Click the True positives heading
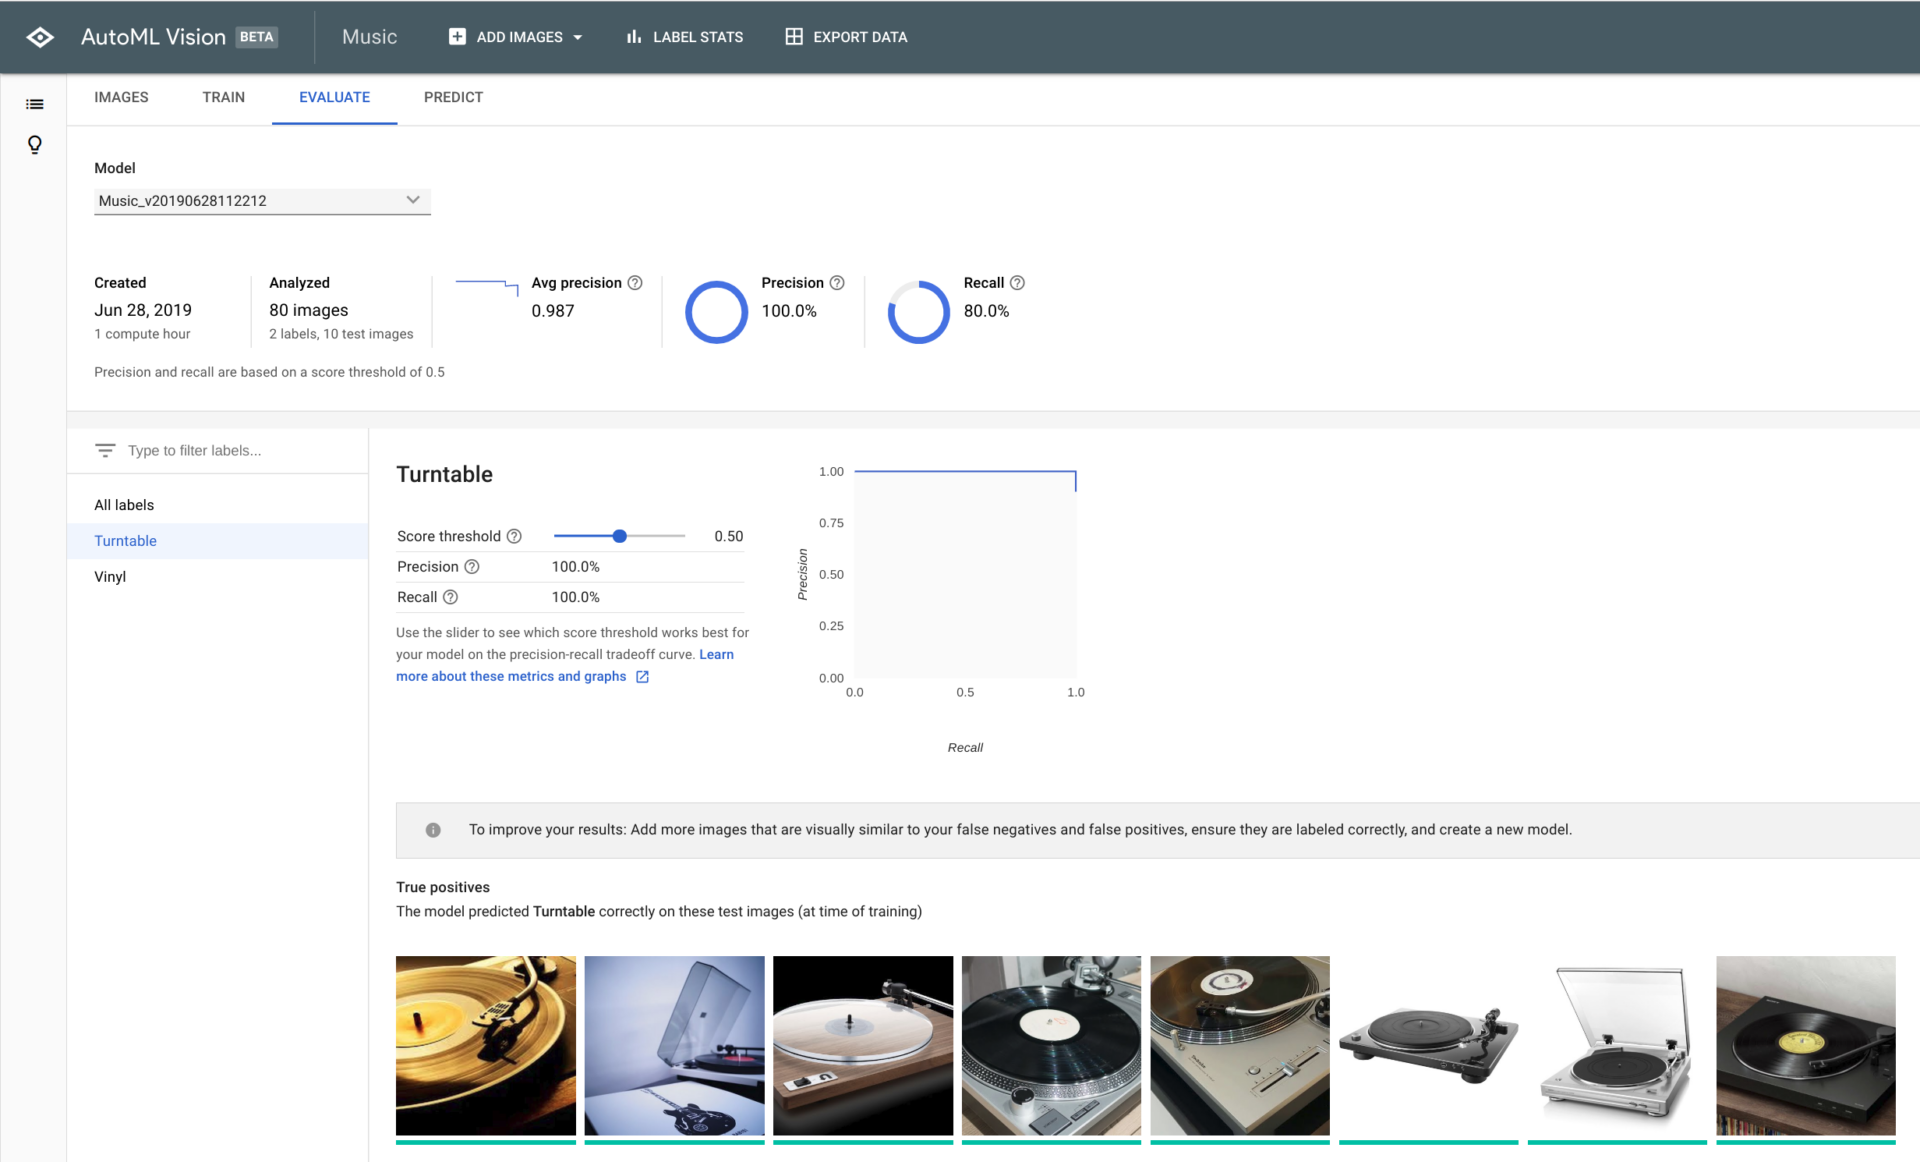The height and width of the screenshot is (1162, 1920). [443, 887]
